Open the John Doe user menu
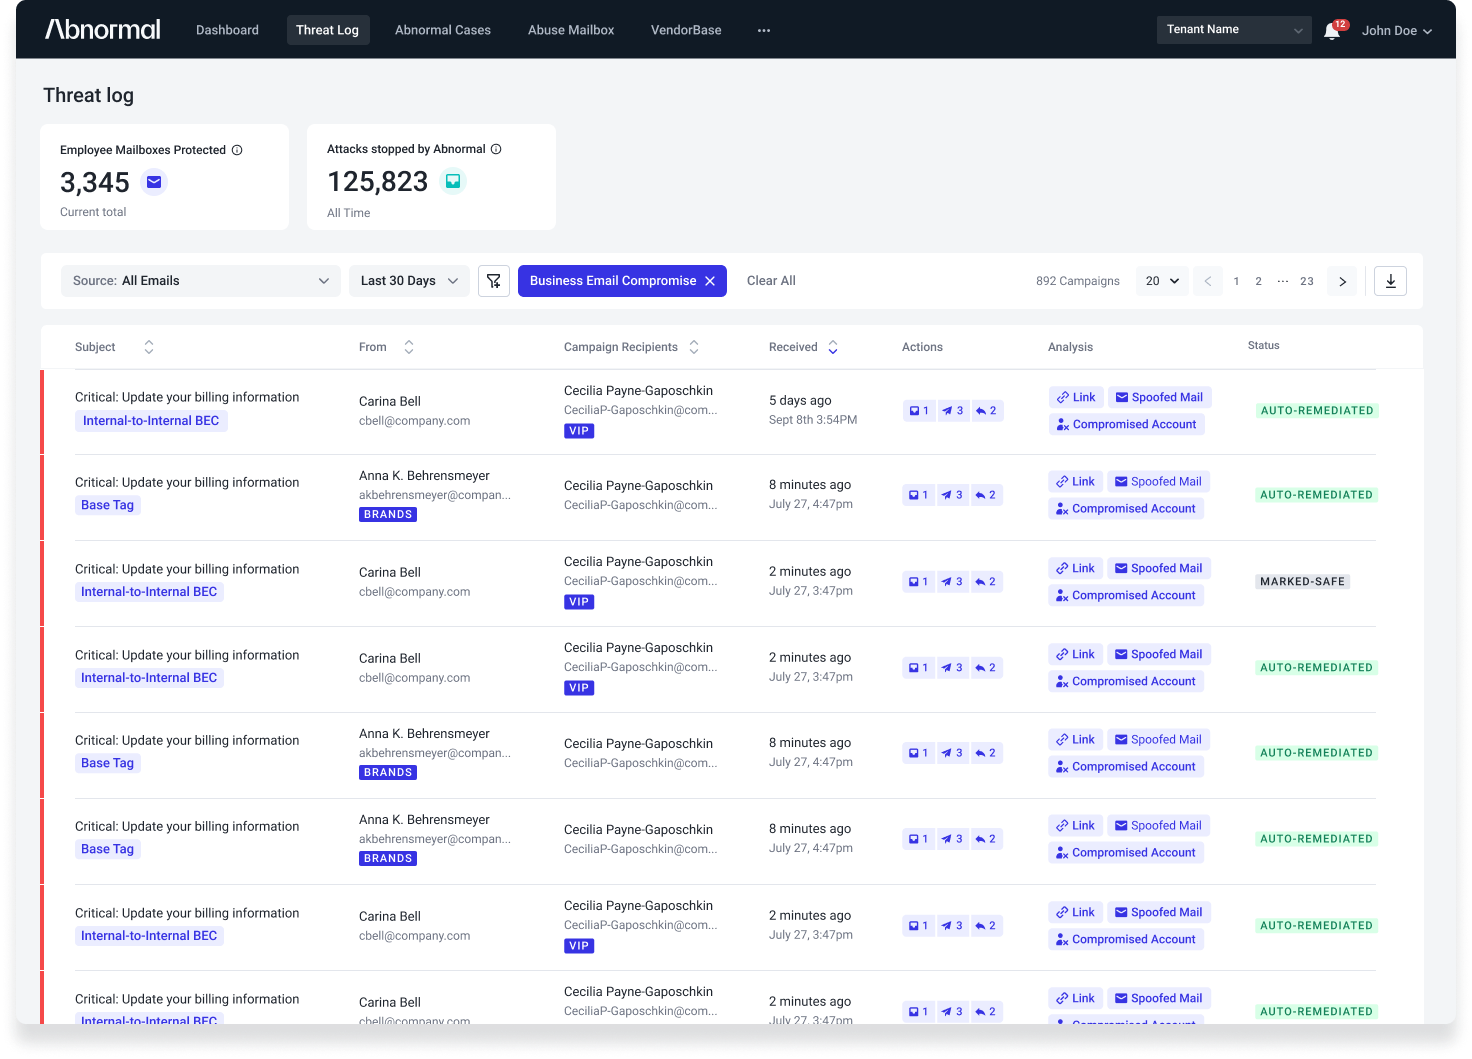The image size is (1472, 1059). click(x=1397, y=31)
